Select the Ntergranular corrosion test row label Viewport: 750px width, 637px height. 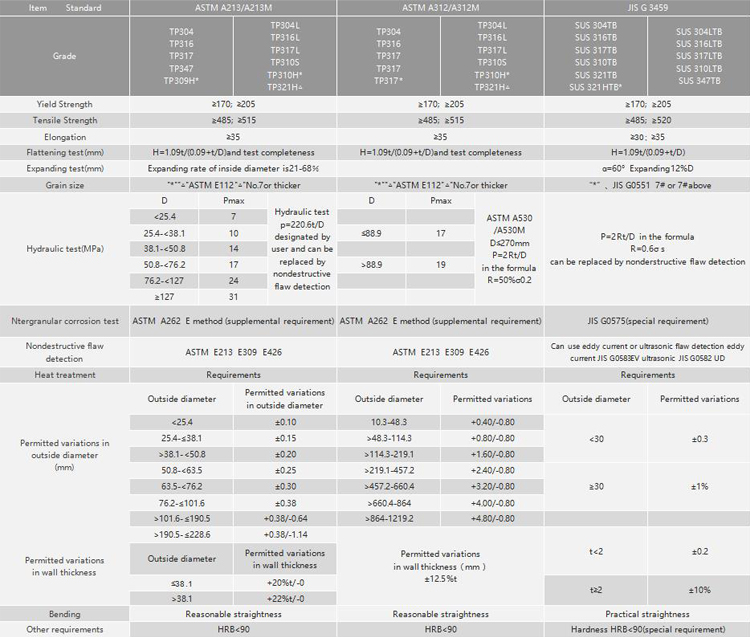click(x=64, y=321)
